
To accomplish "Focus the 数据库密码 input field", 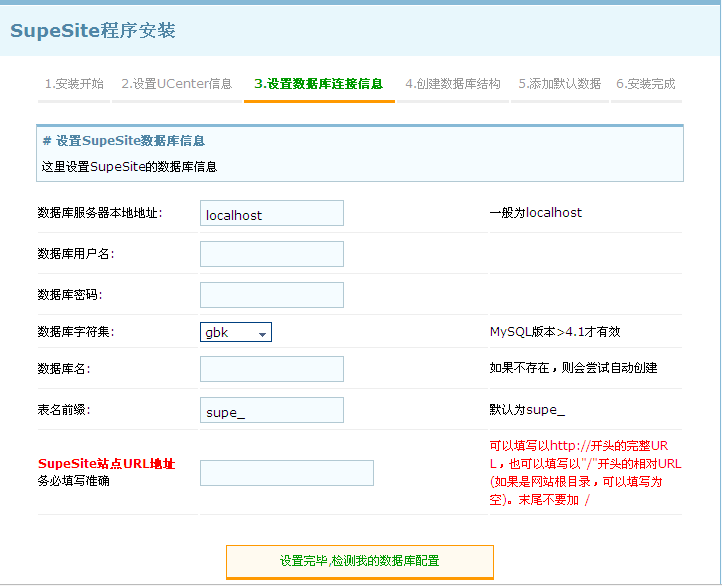I will click(272, 295).
